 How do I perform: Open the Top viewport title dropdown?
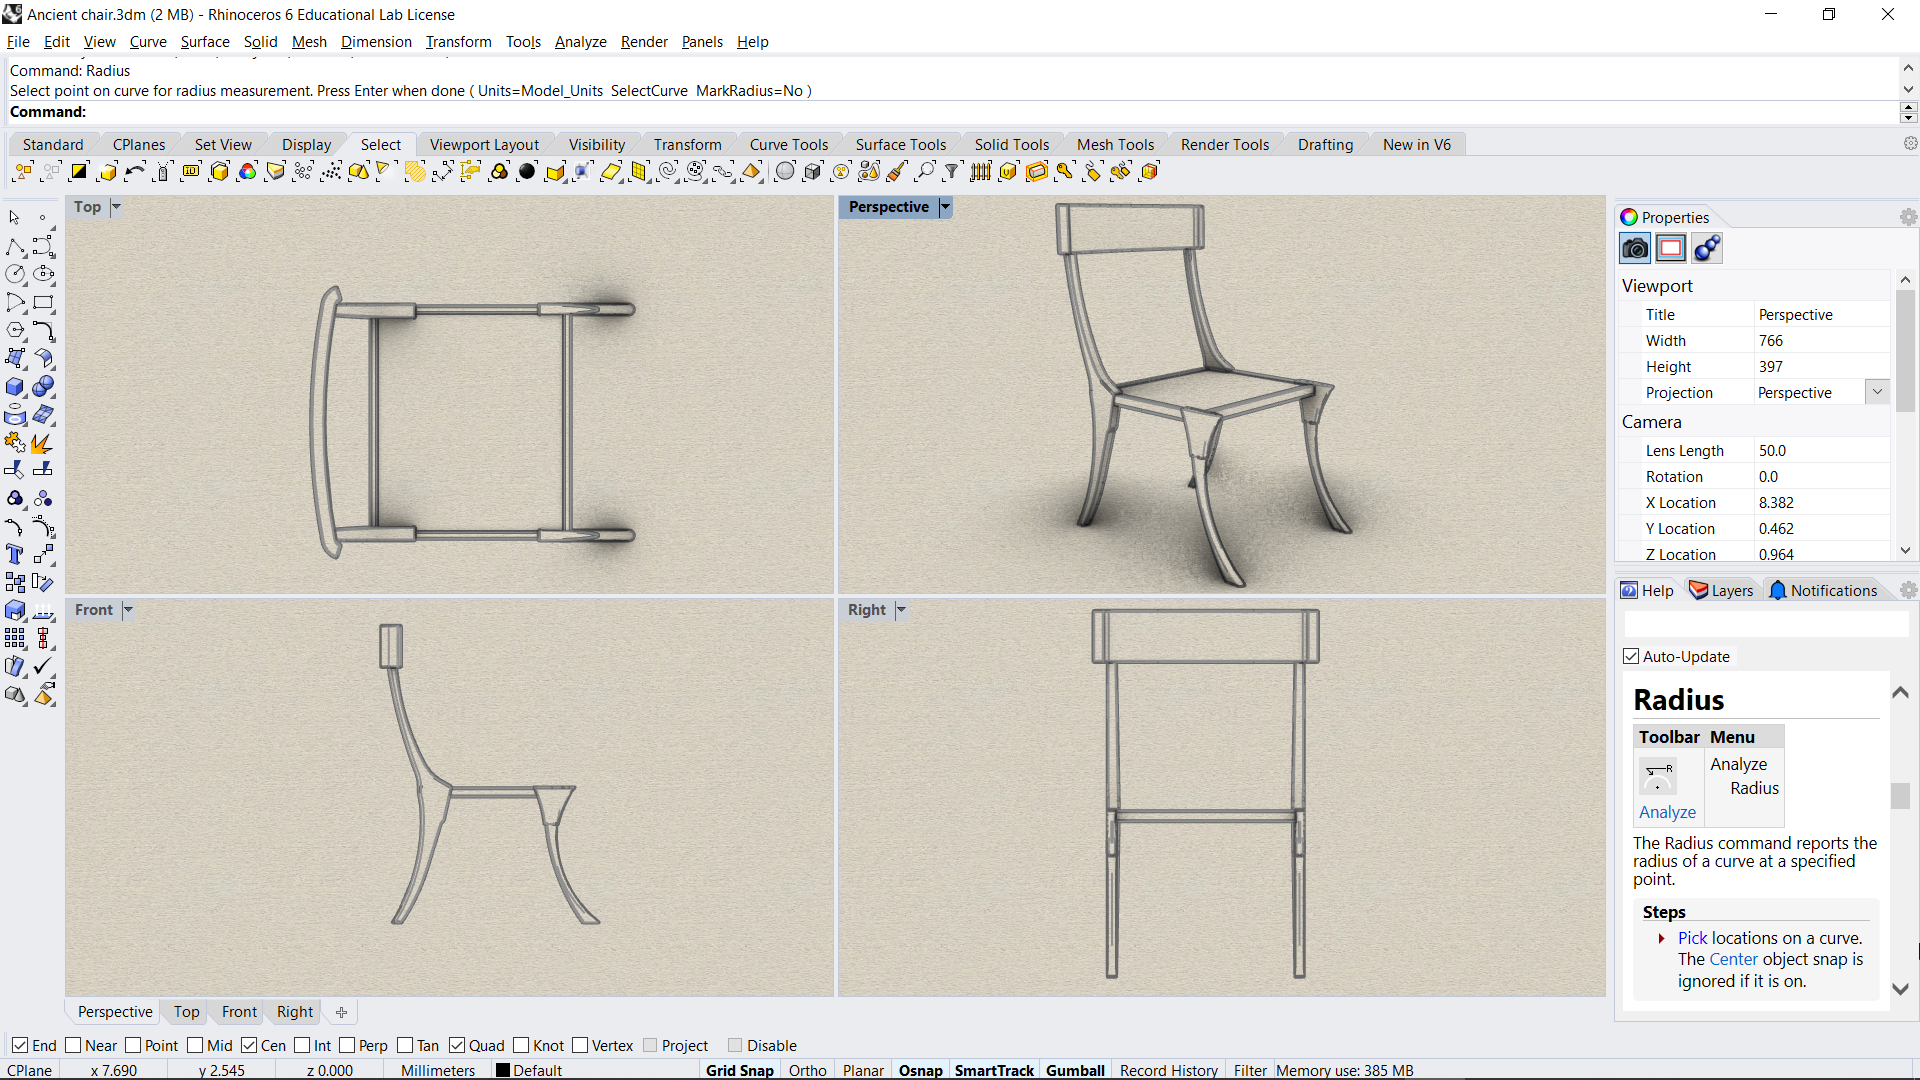[x=116, y=207]
